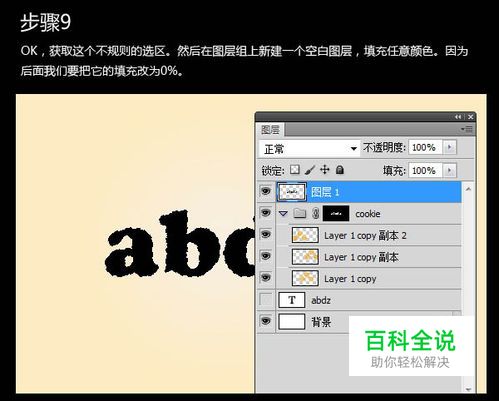Toggle lock position move icon
This screenshot has width=499, height=401.
click(x=325, y=170)
